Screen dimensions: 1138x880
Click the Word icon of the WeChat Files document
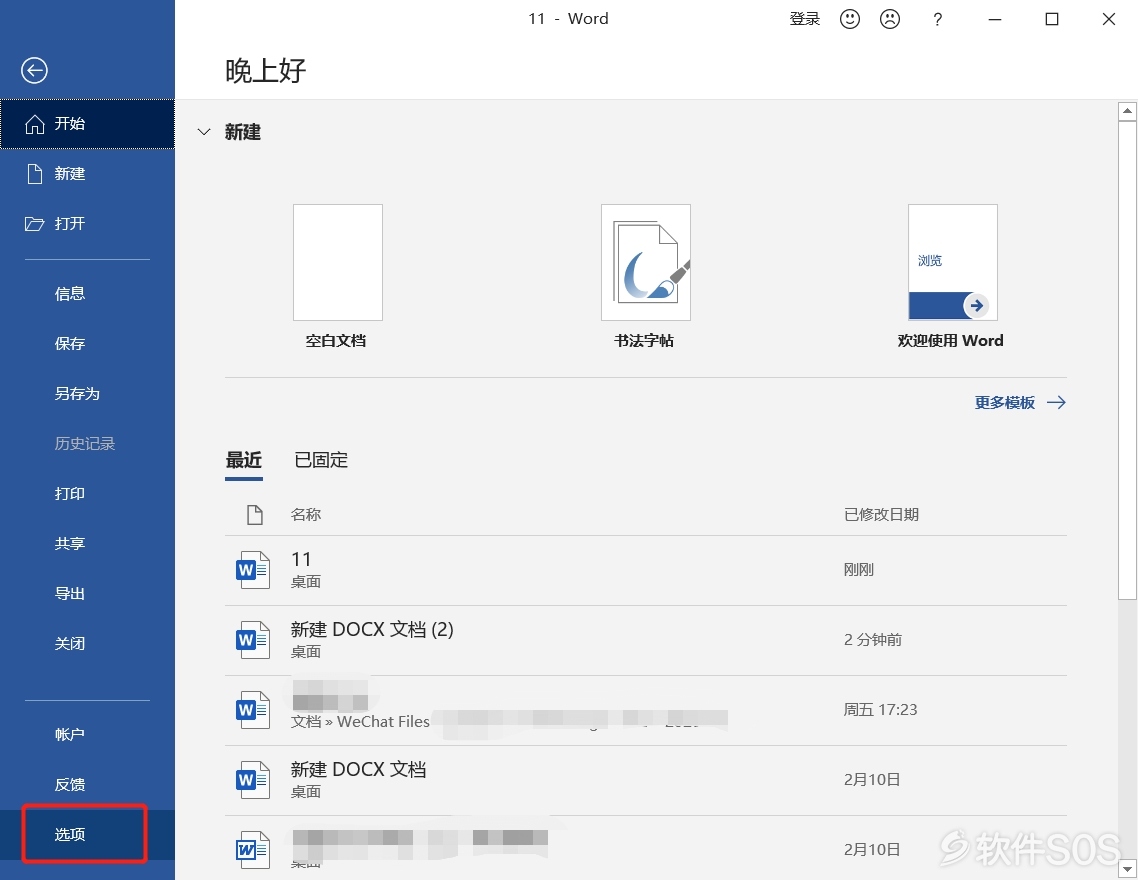click(253, 710)
